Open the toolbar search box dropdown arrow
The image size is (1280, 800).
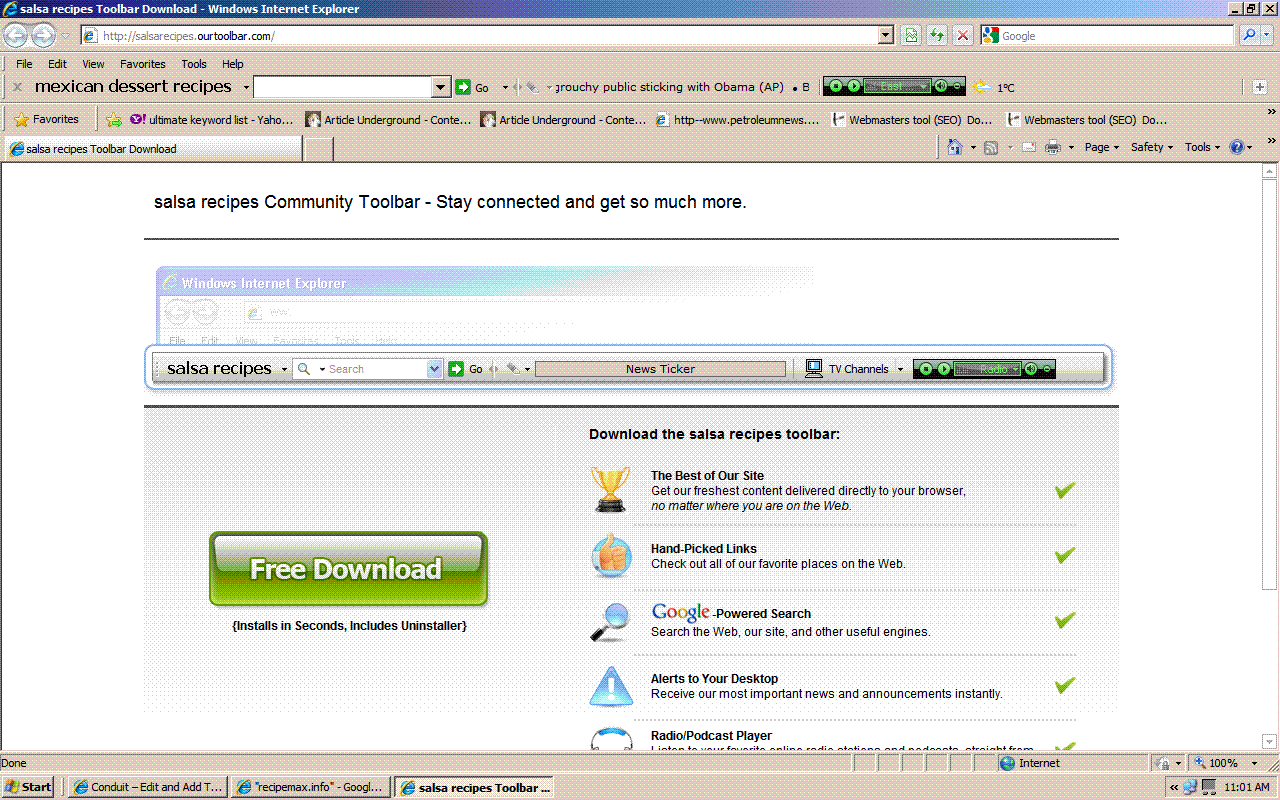pos(442,87)
